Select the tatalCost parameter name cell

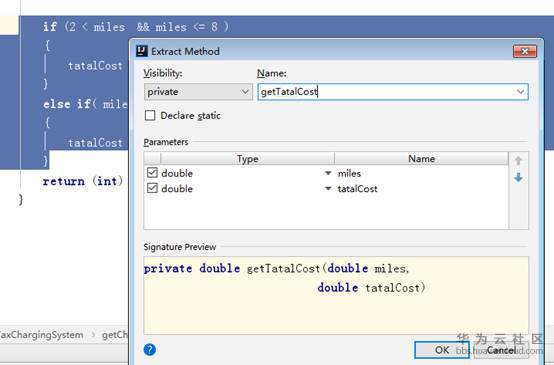[421, 189]
